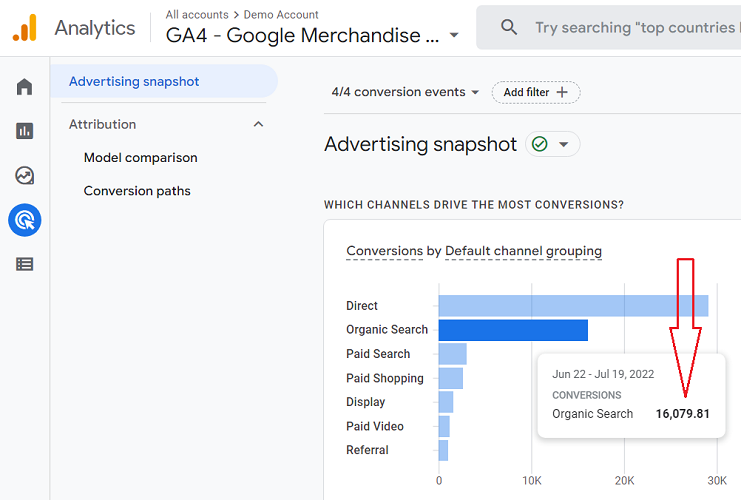Screen dimensions: 741x500
Task: Click the Referral bar in chart
Action: click(x=443, y=450)
